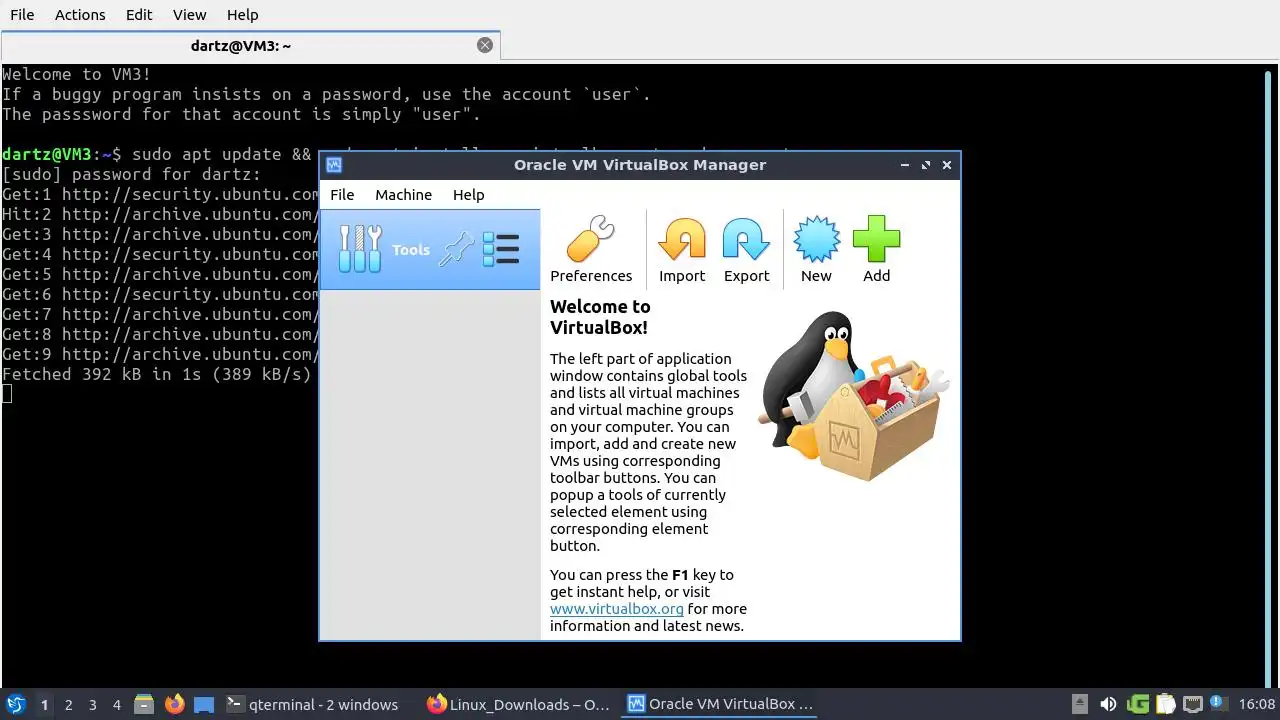Click the Welcome to VirtualBox! heading
The image size is (1280, 720).
point(600,317)
